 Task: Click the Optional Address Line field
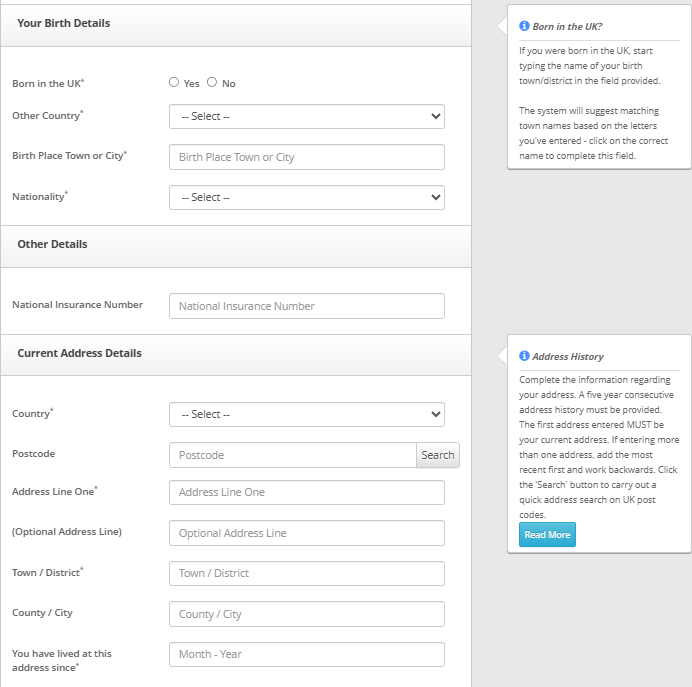[x=306, y=533]
